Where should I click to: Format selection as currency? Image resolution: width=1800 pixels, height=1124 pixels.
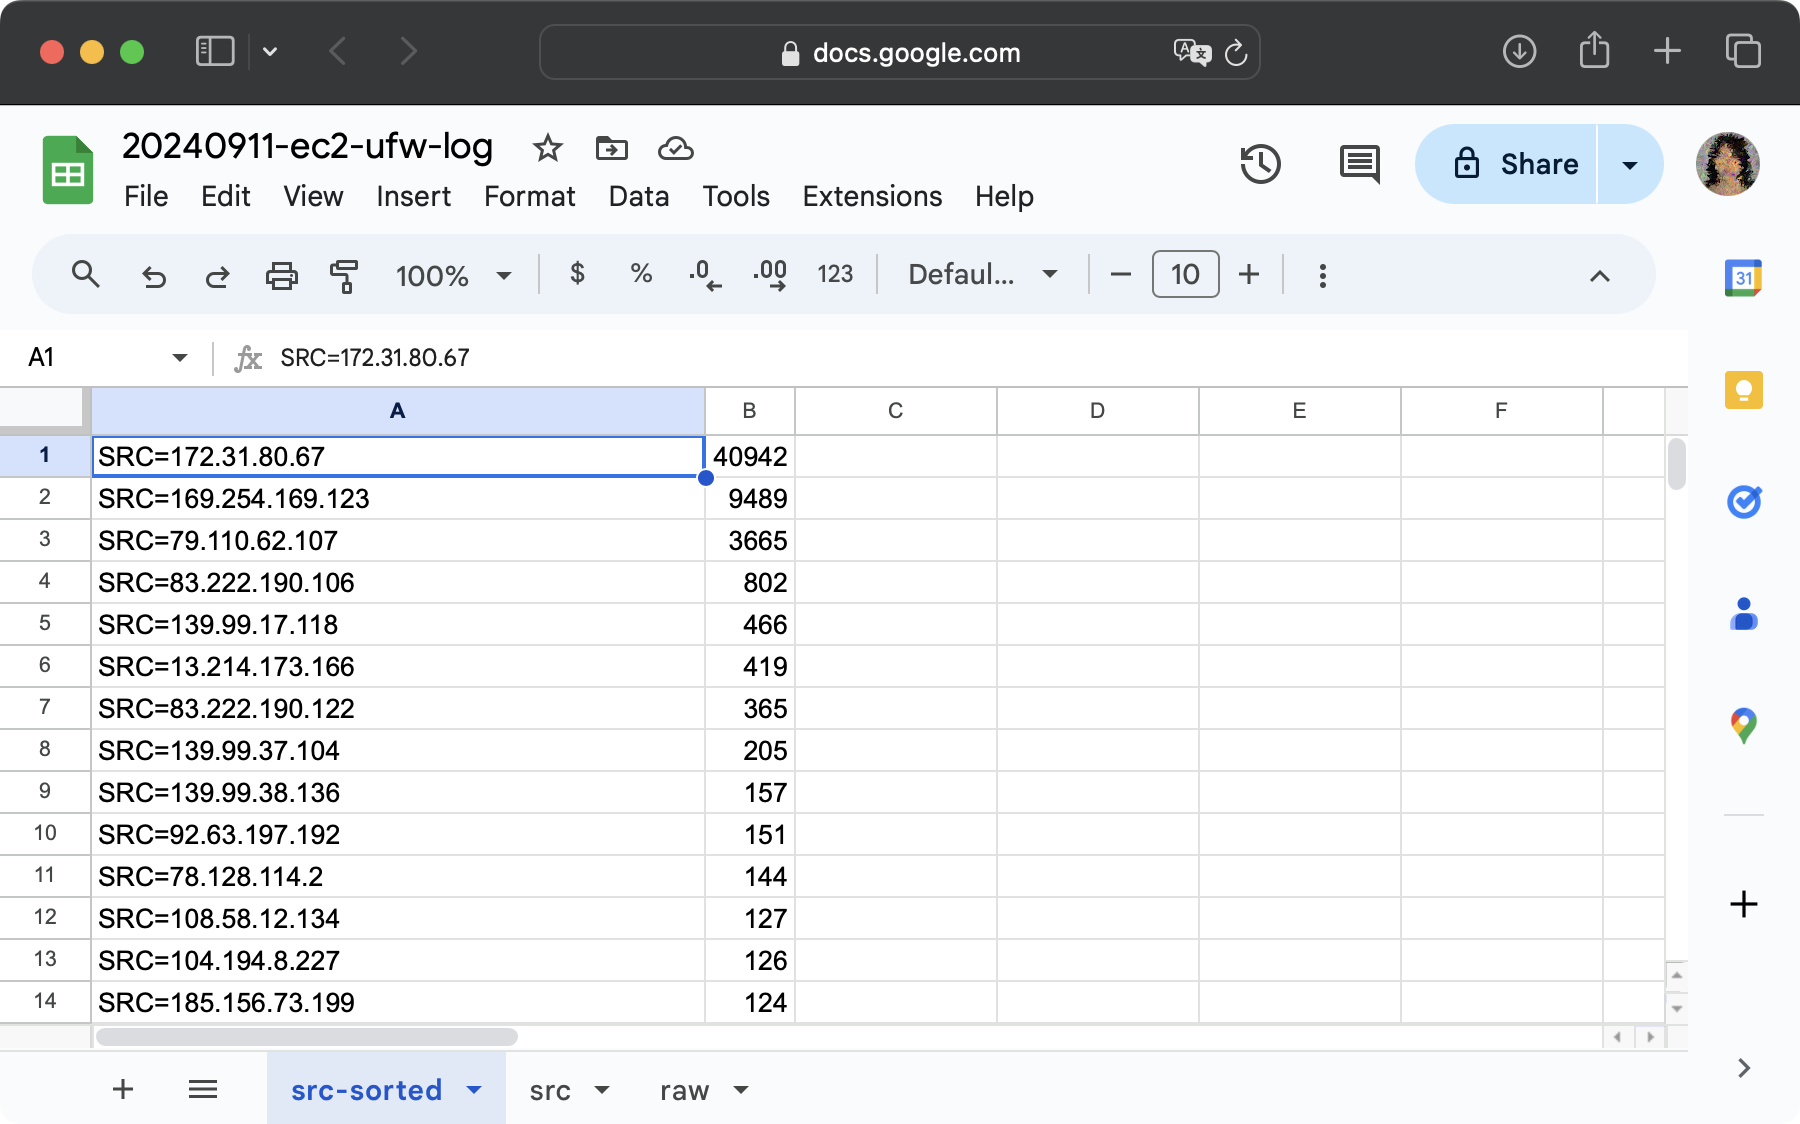577,275
